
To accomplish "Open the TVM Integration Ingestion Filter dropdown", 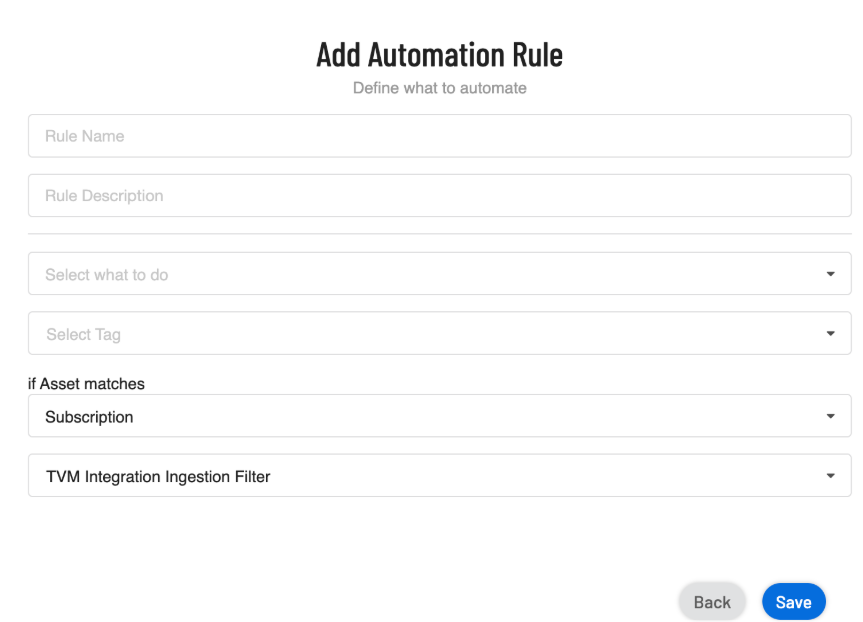I will [x=439, y=476].
